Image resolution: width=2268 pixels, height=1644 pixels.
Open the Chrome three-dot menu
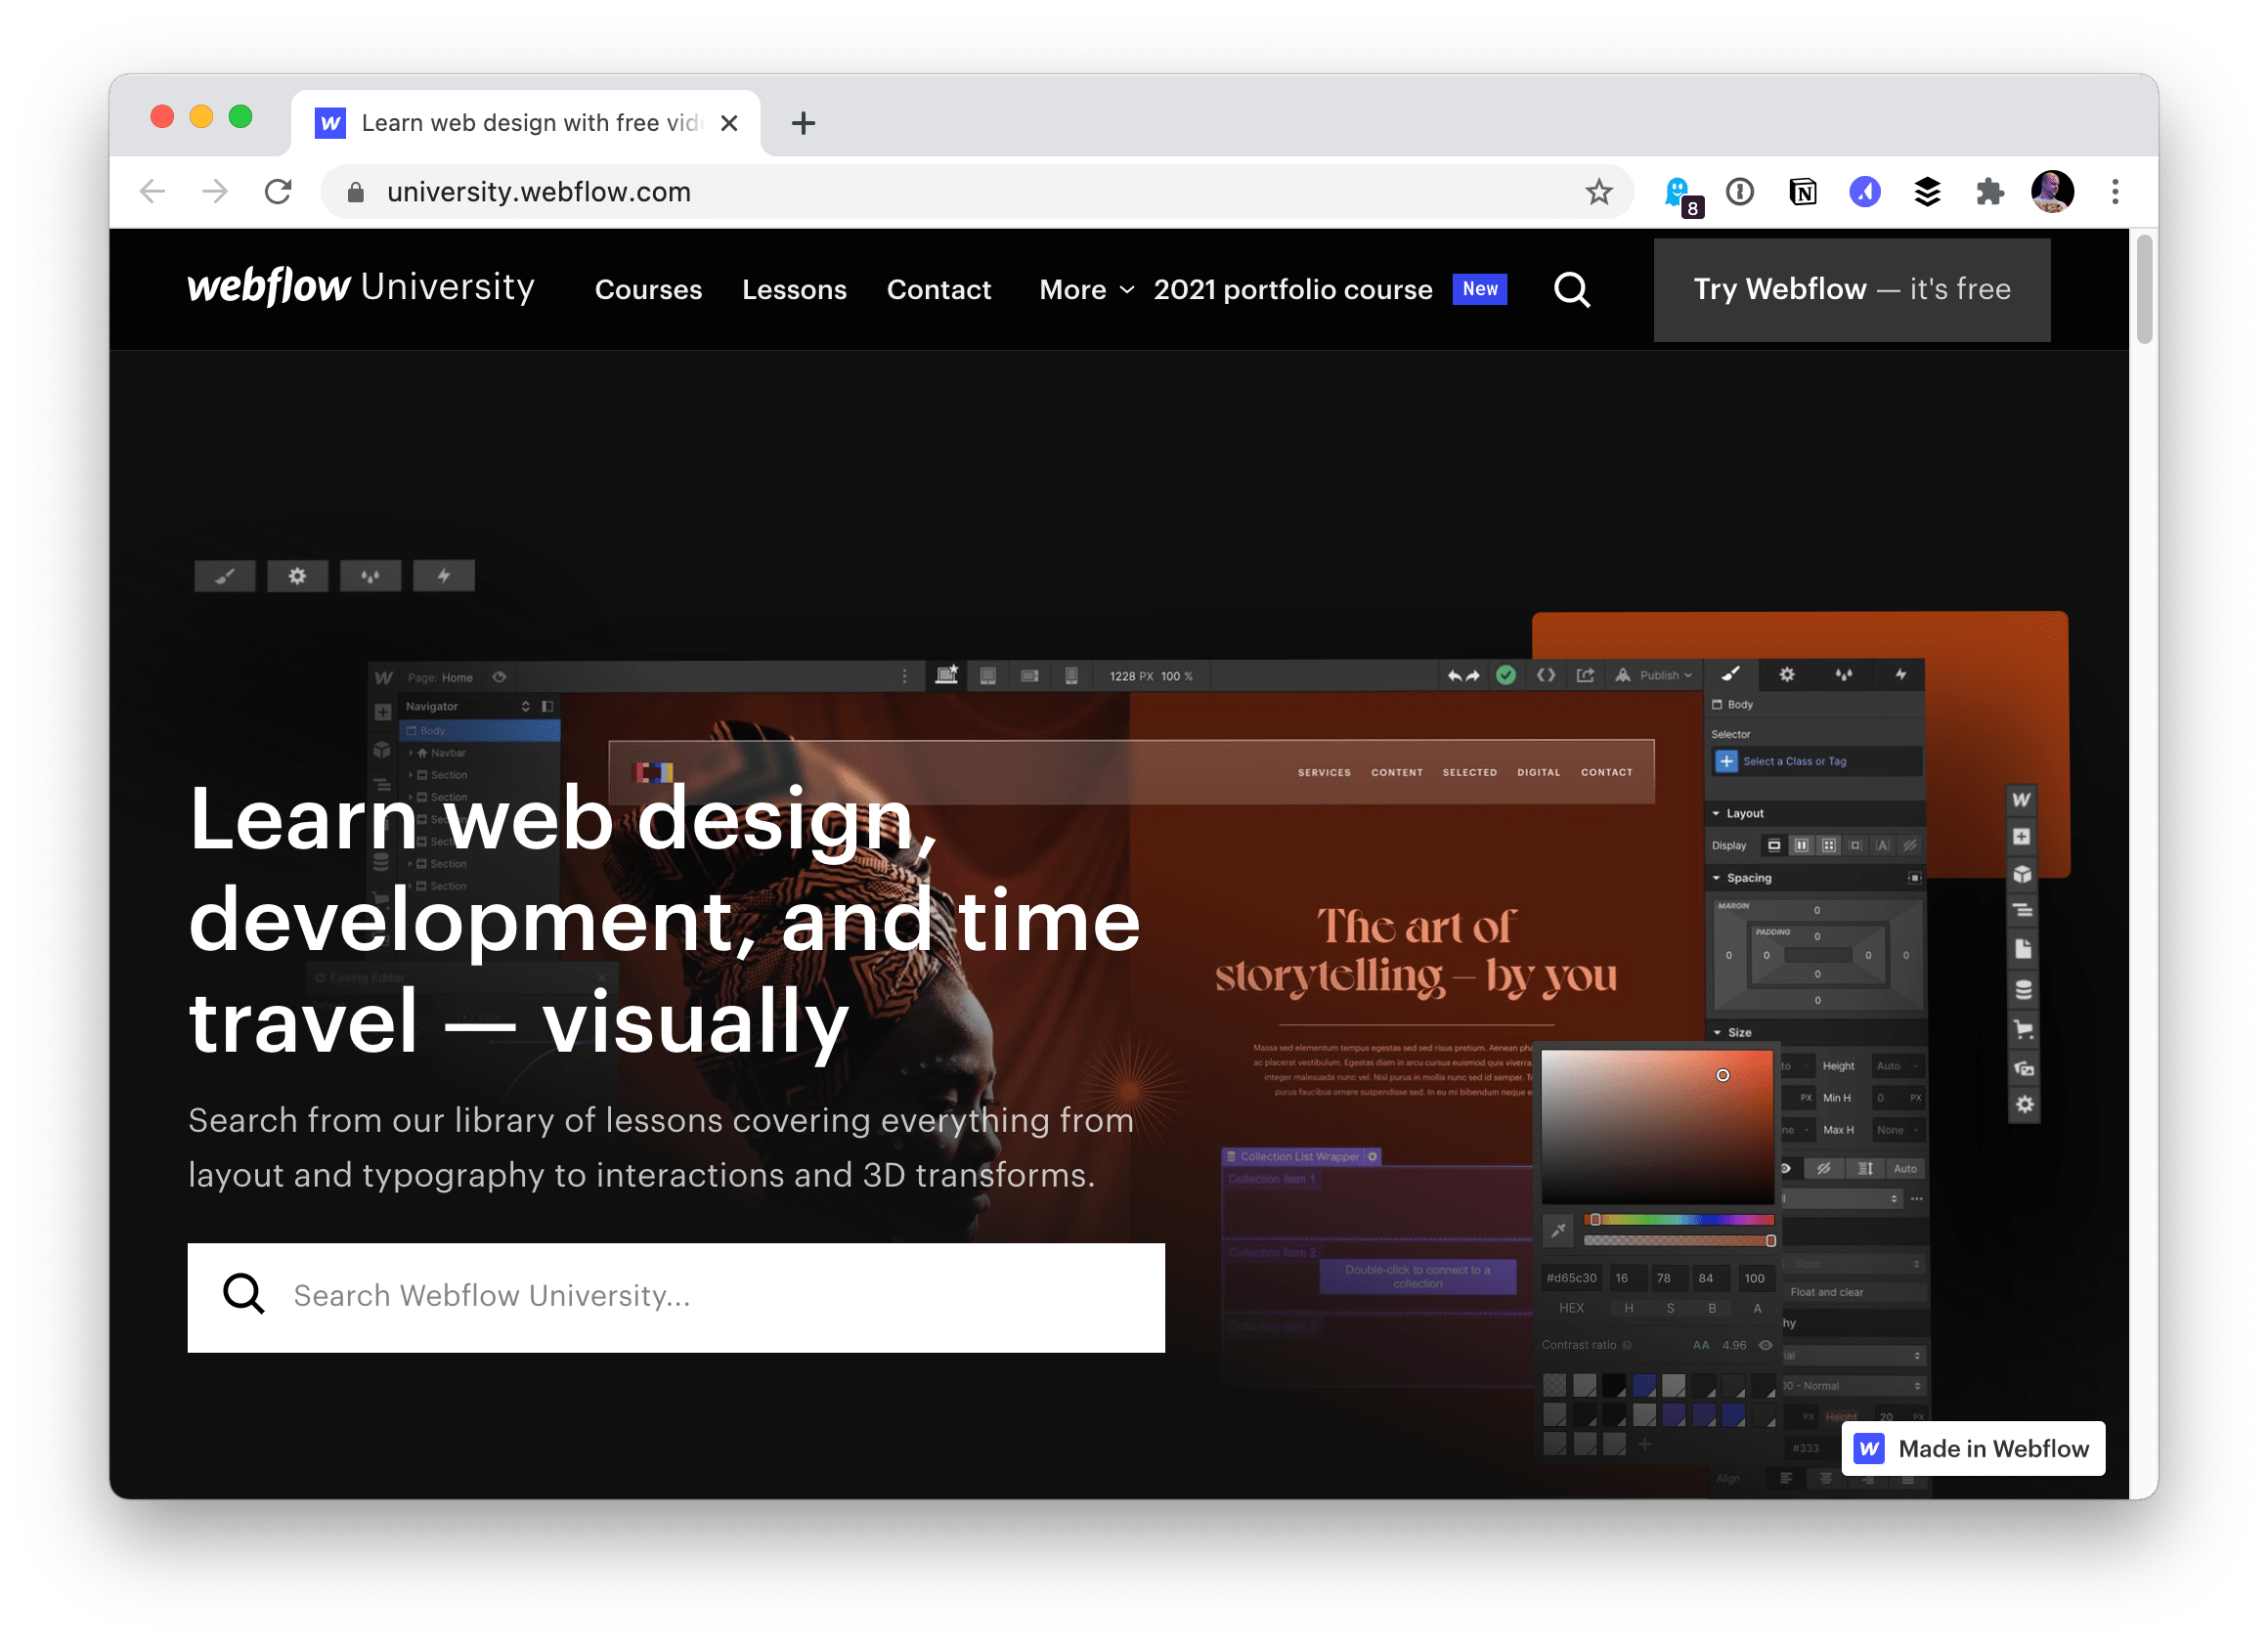[x=2114, y=191]
